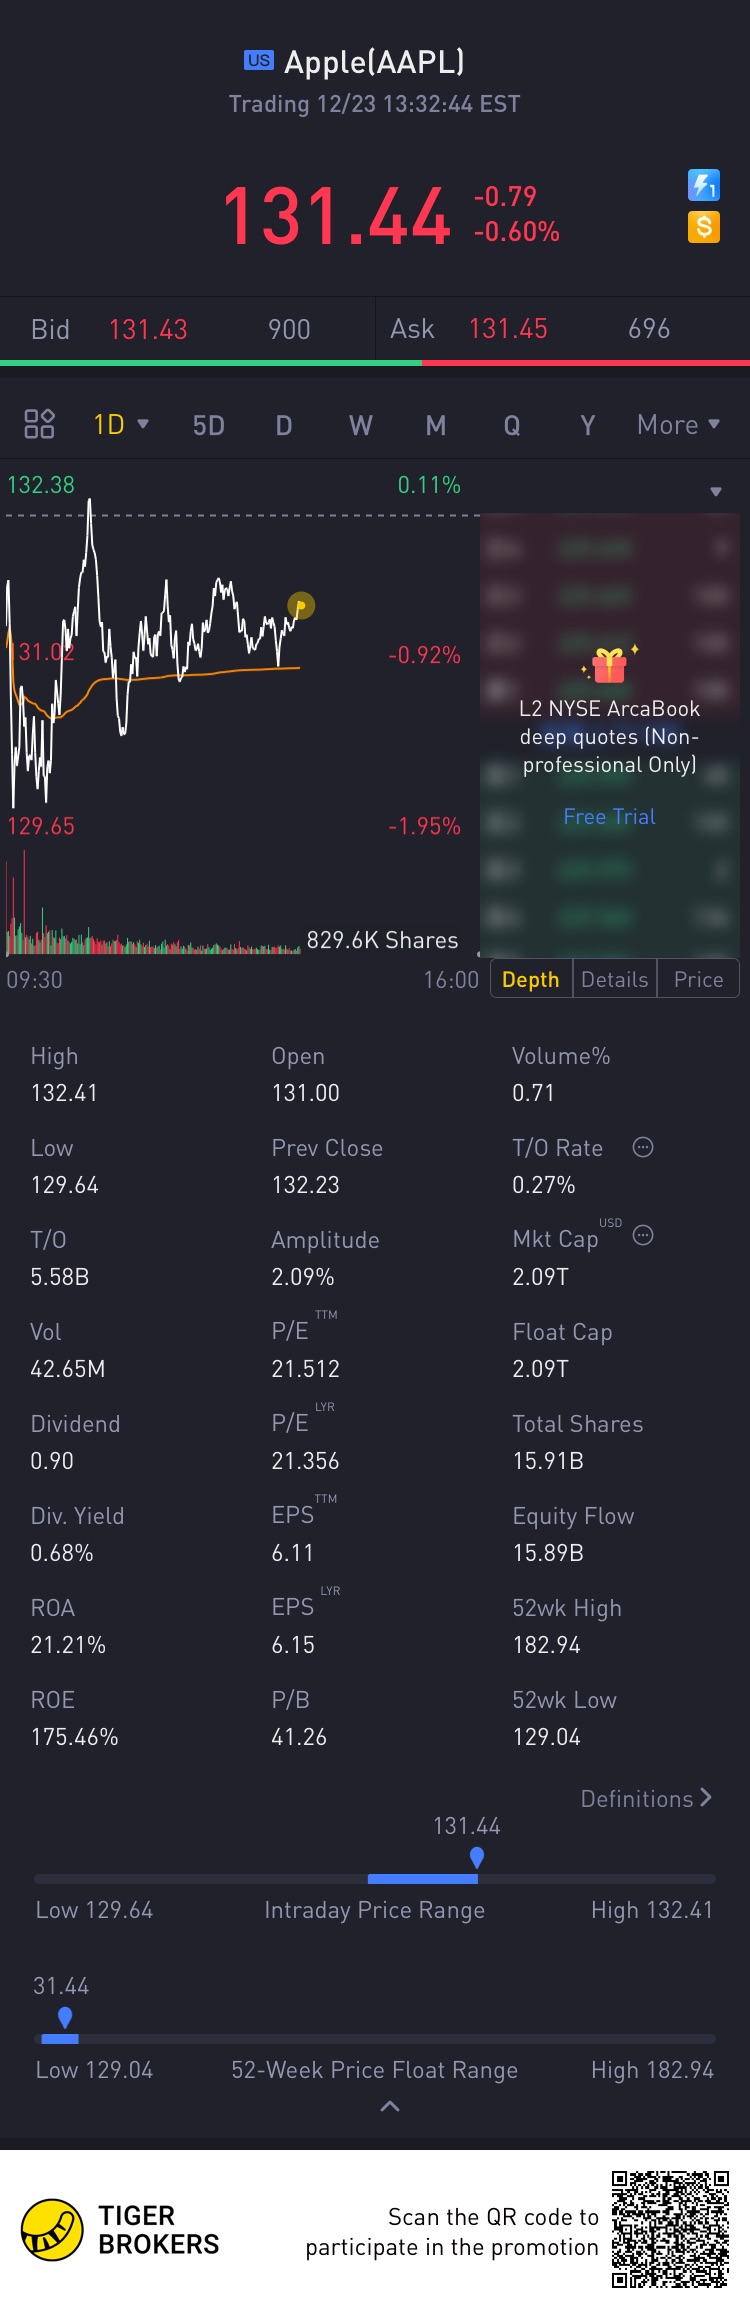Click the Intraday Price Range slider marker
Viewport: 750px width, 2310px height.
click(x=477, y=1858)
